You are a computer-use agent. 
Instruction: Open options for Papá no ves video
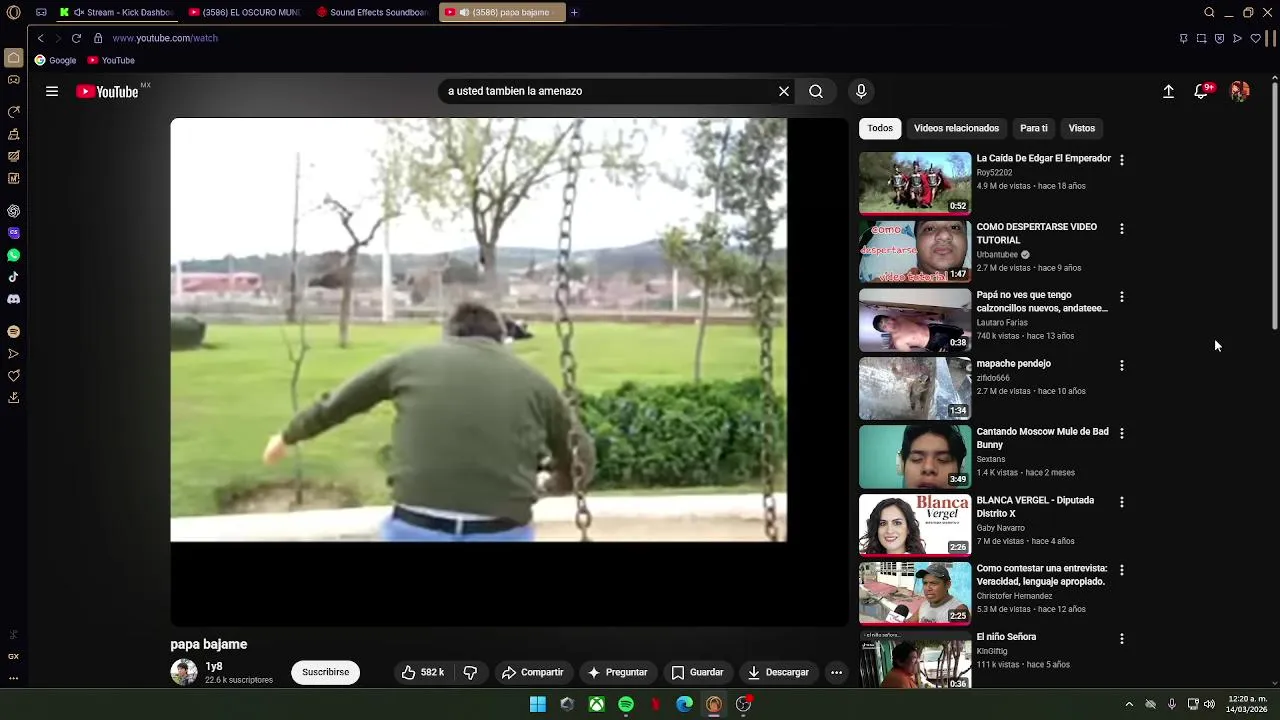1121,297
